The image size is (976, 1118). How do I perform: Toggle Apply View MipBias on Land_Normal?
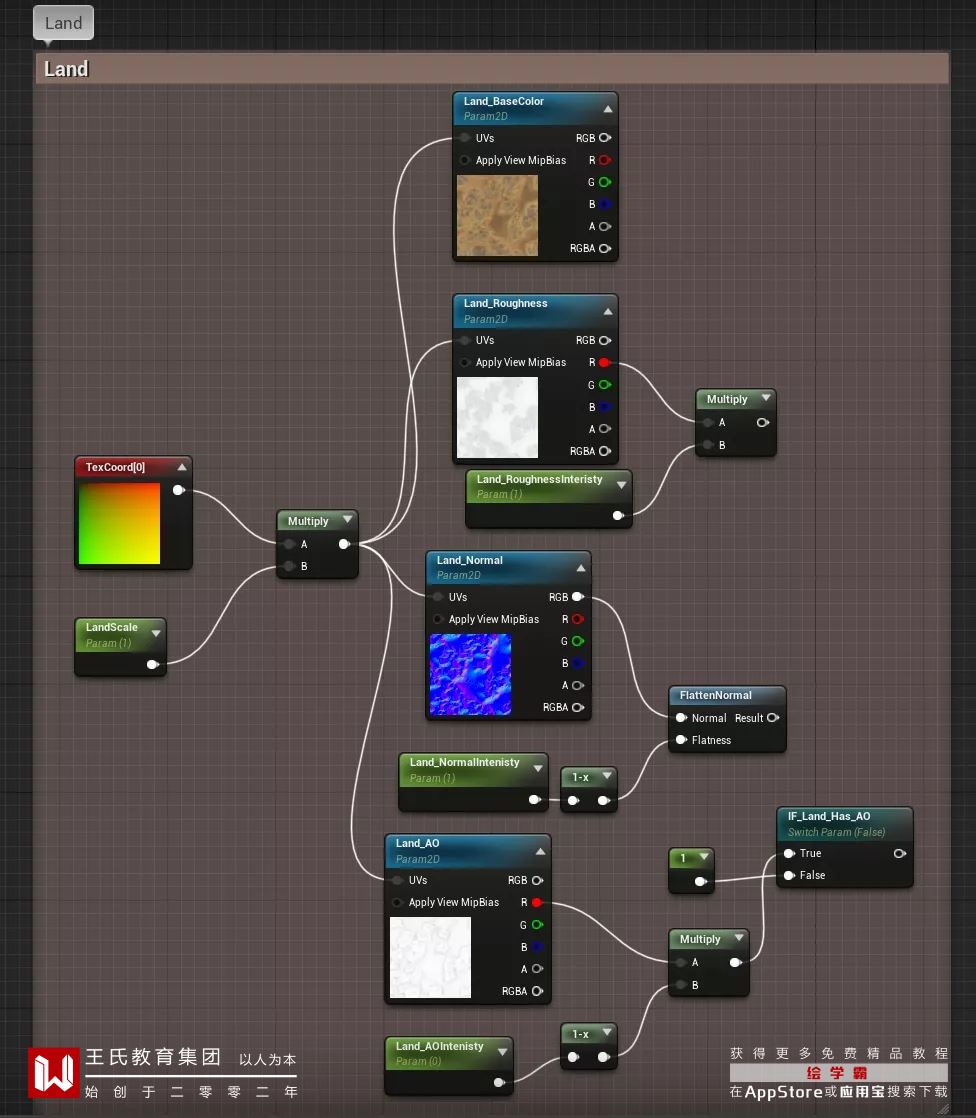coord(438,619)
